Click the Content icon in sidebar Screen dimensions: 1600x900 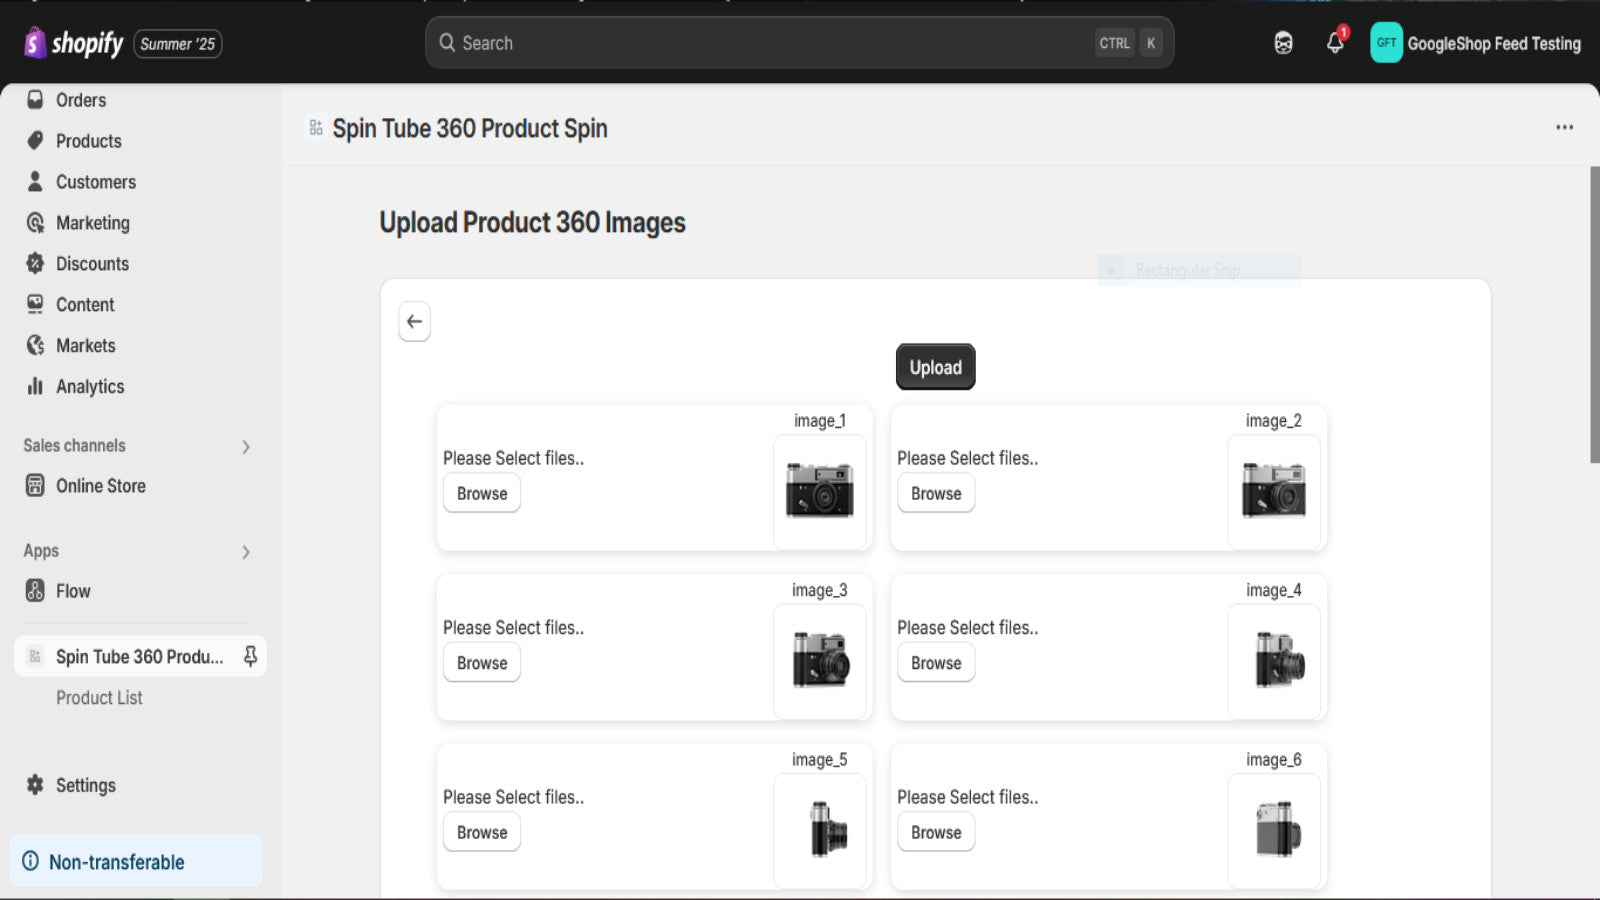pyautogui.click(x=35, y=304)
